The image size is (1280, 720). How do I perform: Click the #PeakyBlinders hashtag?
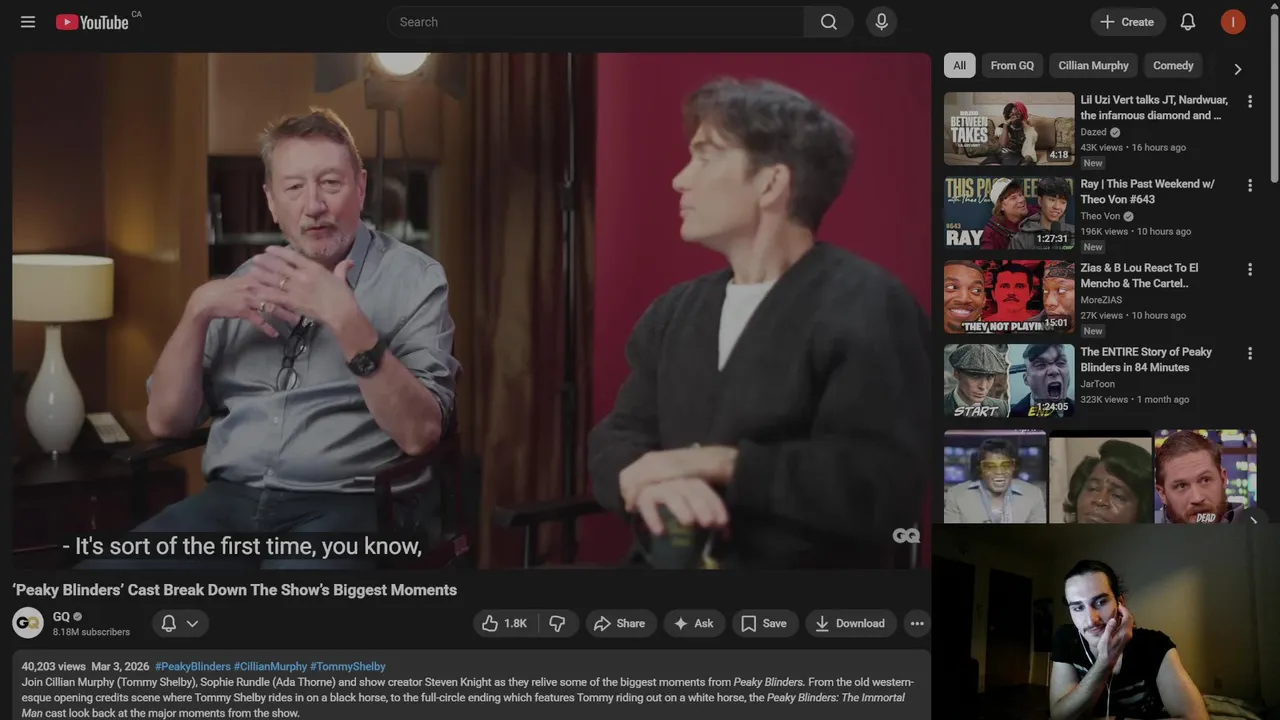coord(193,666)
